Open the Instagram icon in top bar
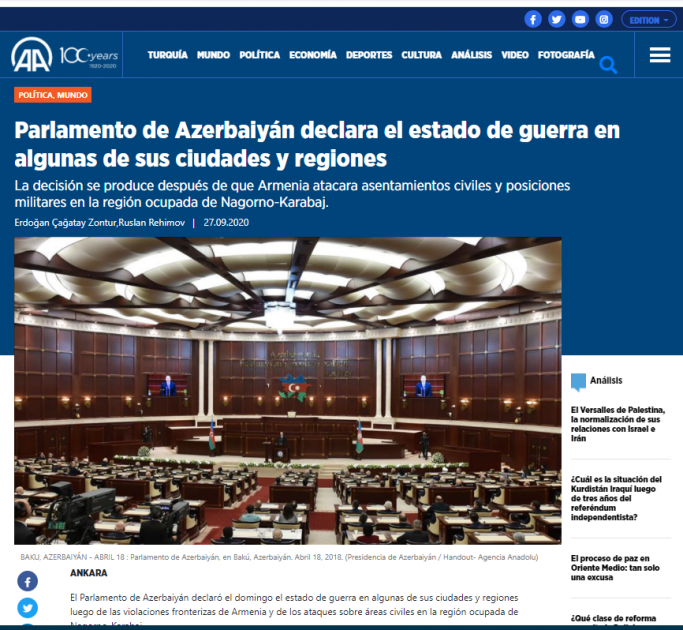683x630 pixels. click(604, 20)
